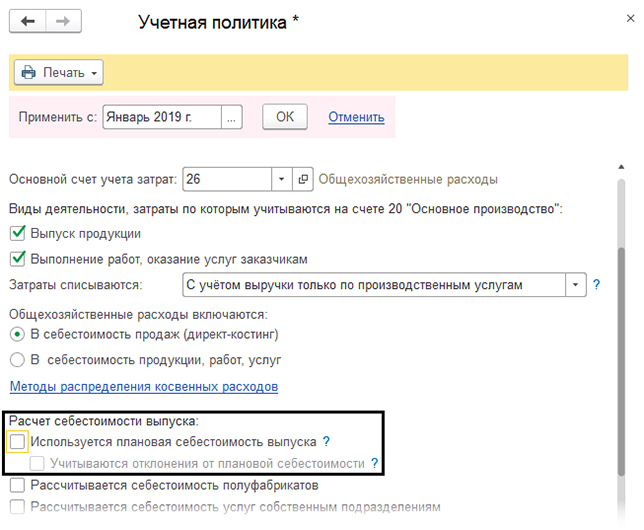Click the Применить с date input field
Screen dimensions: 644x530
point(160,117)
